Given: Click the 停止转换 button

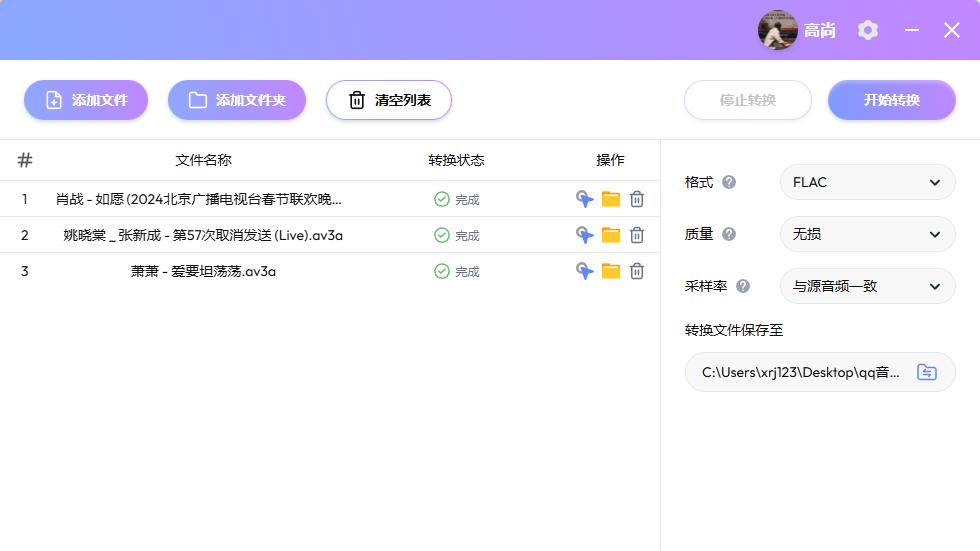Looking at the screenshot, I should [748, 100].
